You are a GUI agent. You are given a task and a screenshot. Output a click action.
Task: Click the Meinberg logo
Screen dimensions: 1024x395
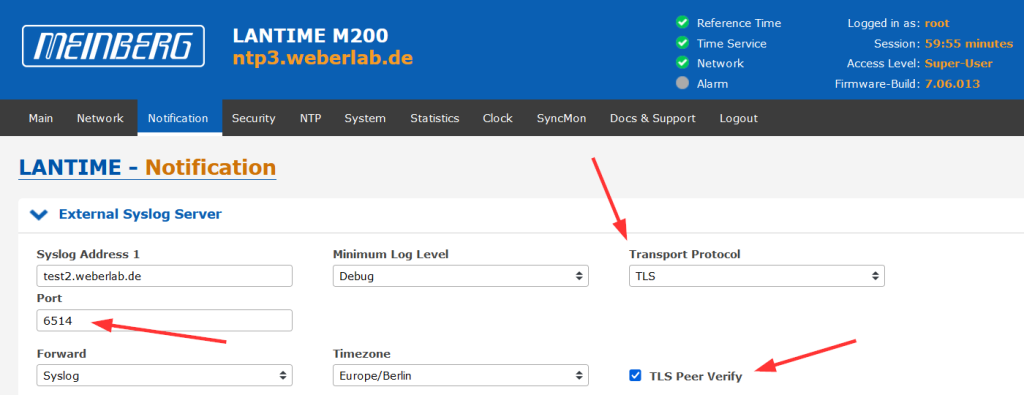click(113, 46)
